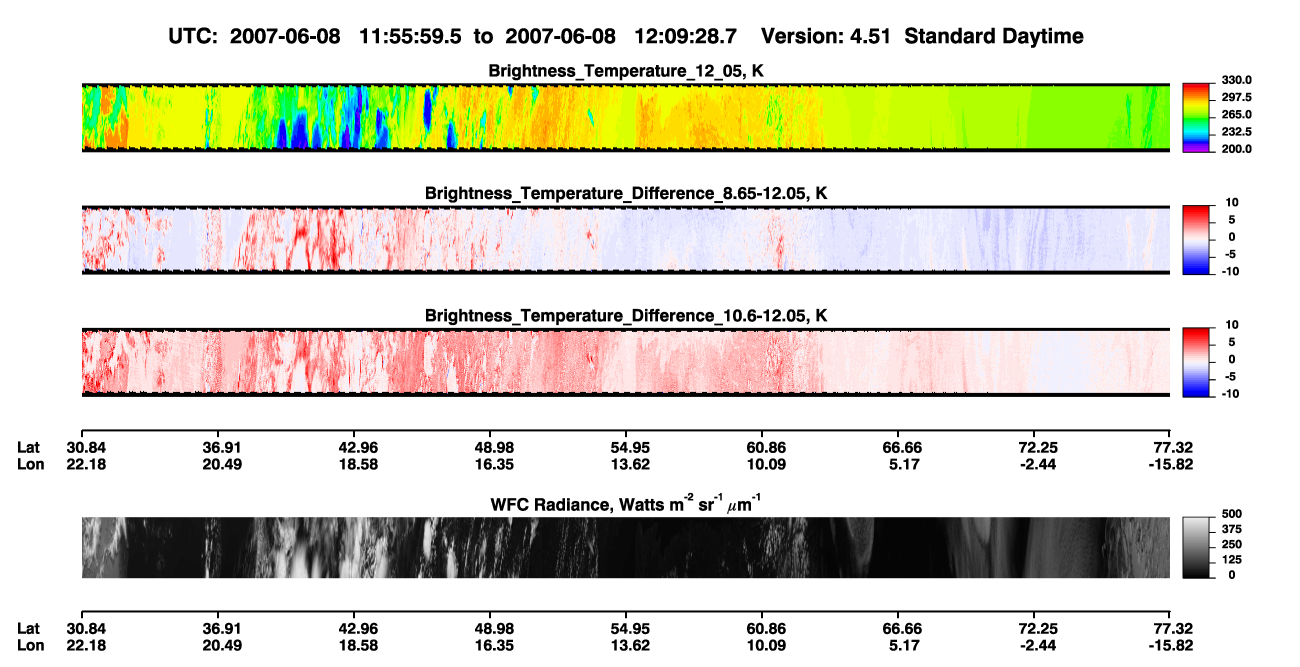The height and width of the screenshot is (667, 1300).
Task: Click the 'Lat' label below the WFC panel
Action: point(28,628)
